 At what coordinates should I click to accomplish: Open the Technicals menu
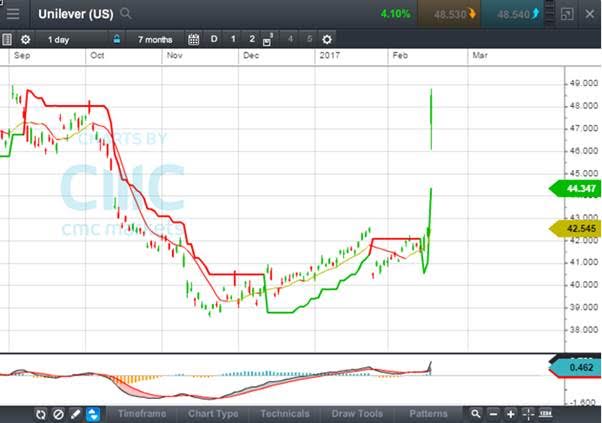285,414
